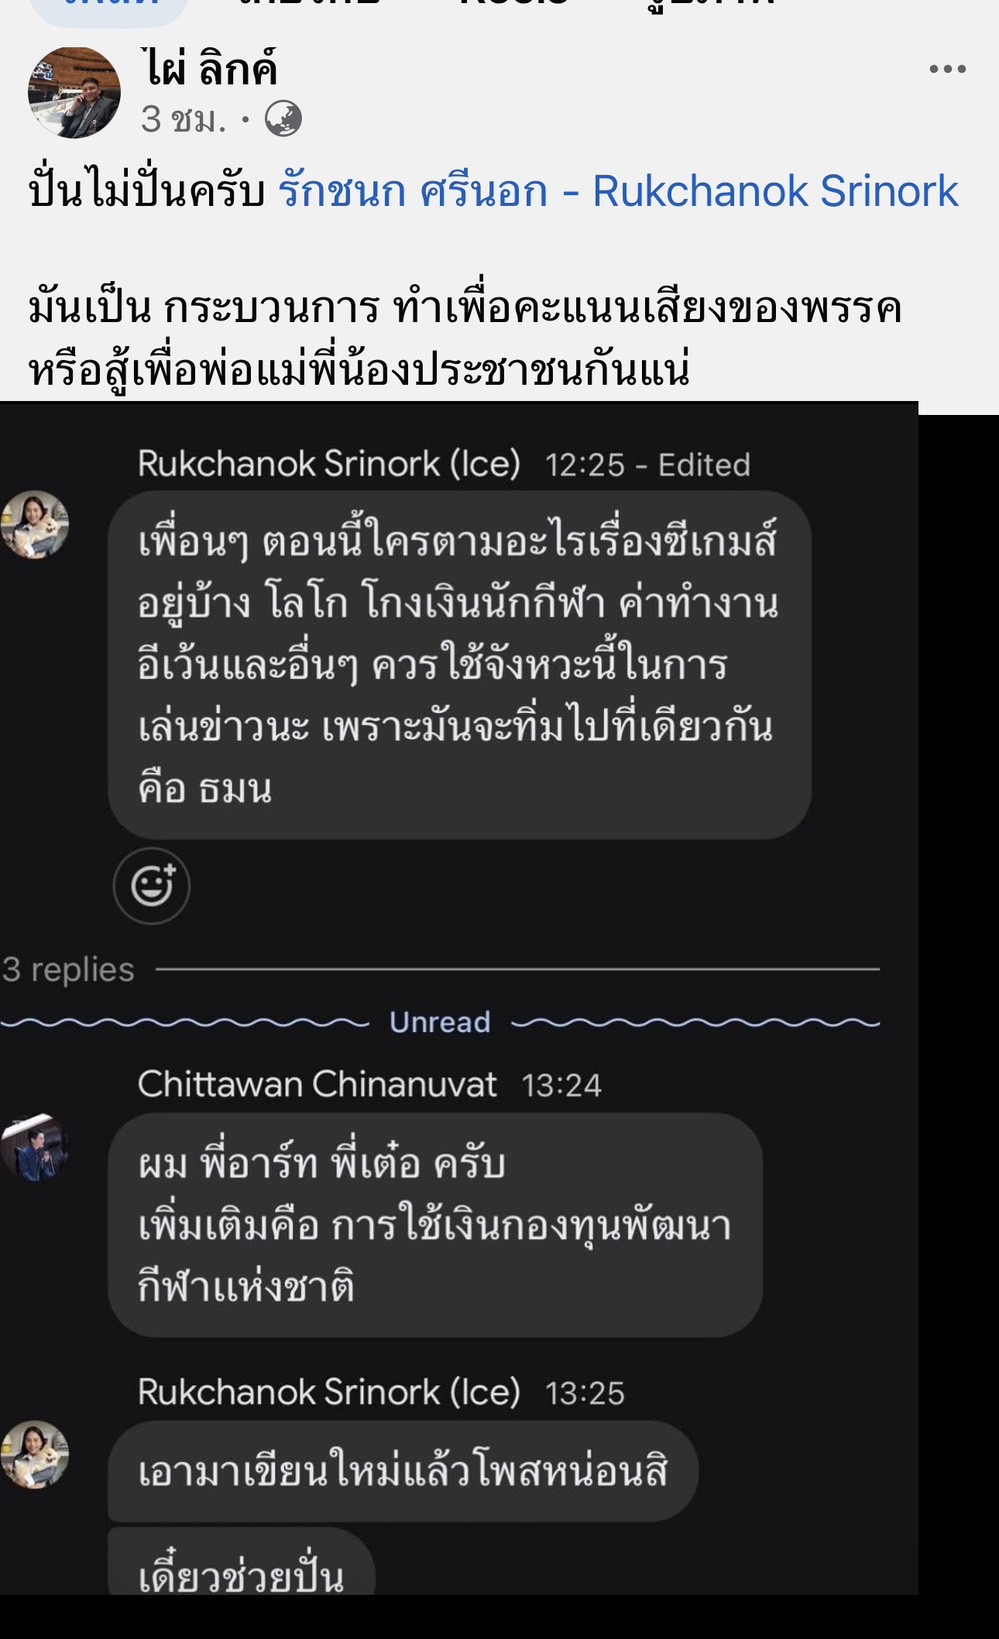Image resolution: width=999 pixels, height=1639 pixels.
Task: Open the three-dot post options menu
Action: pyautogui.click(x=947, y=69)
